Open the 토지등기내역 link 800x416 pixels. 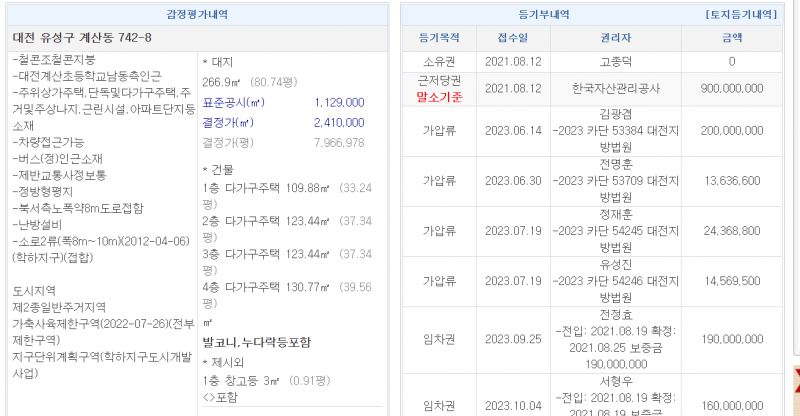click(741, 15)
